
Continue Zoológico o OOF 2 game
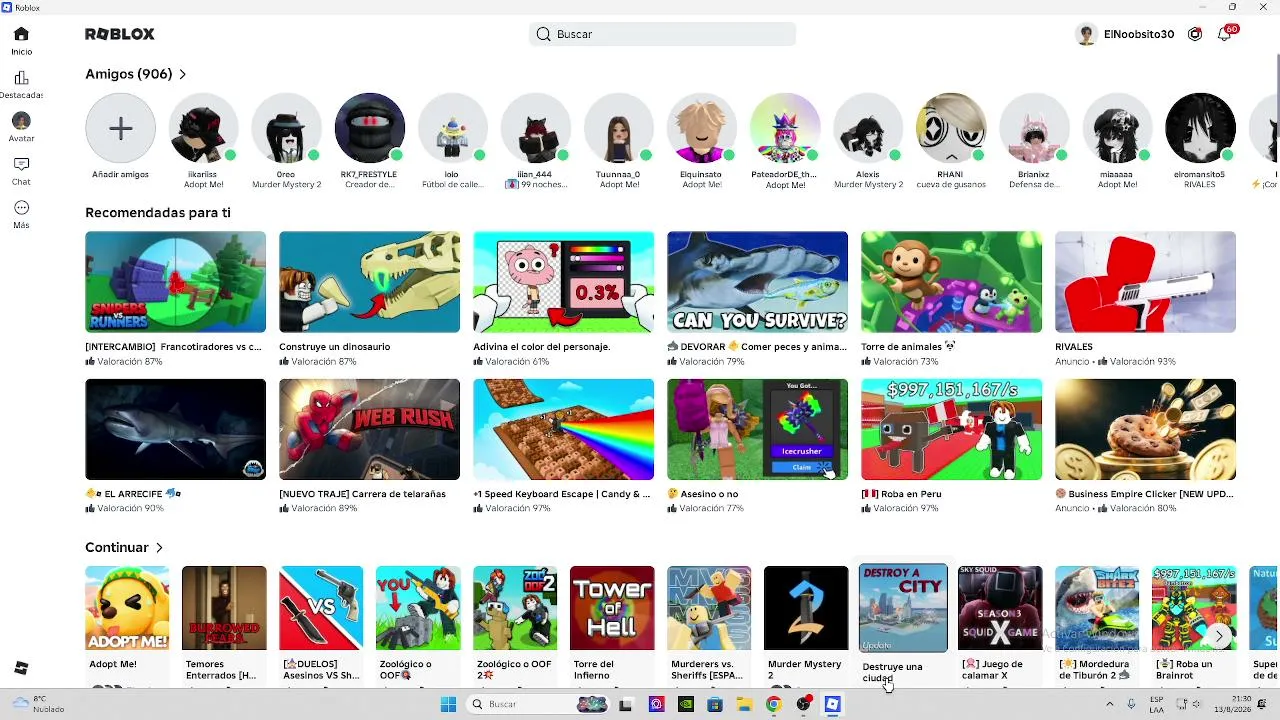point(515,608)
